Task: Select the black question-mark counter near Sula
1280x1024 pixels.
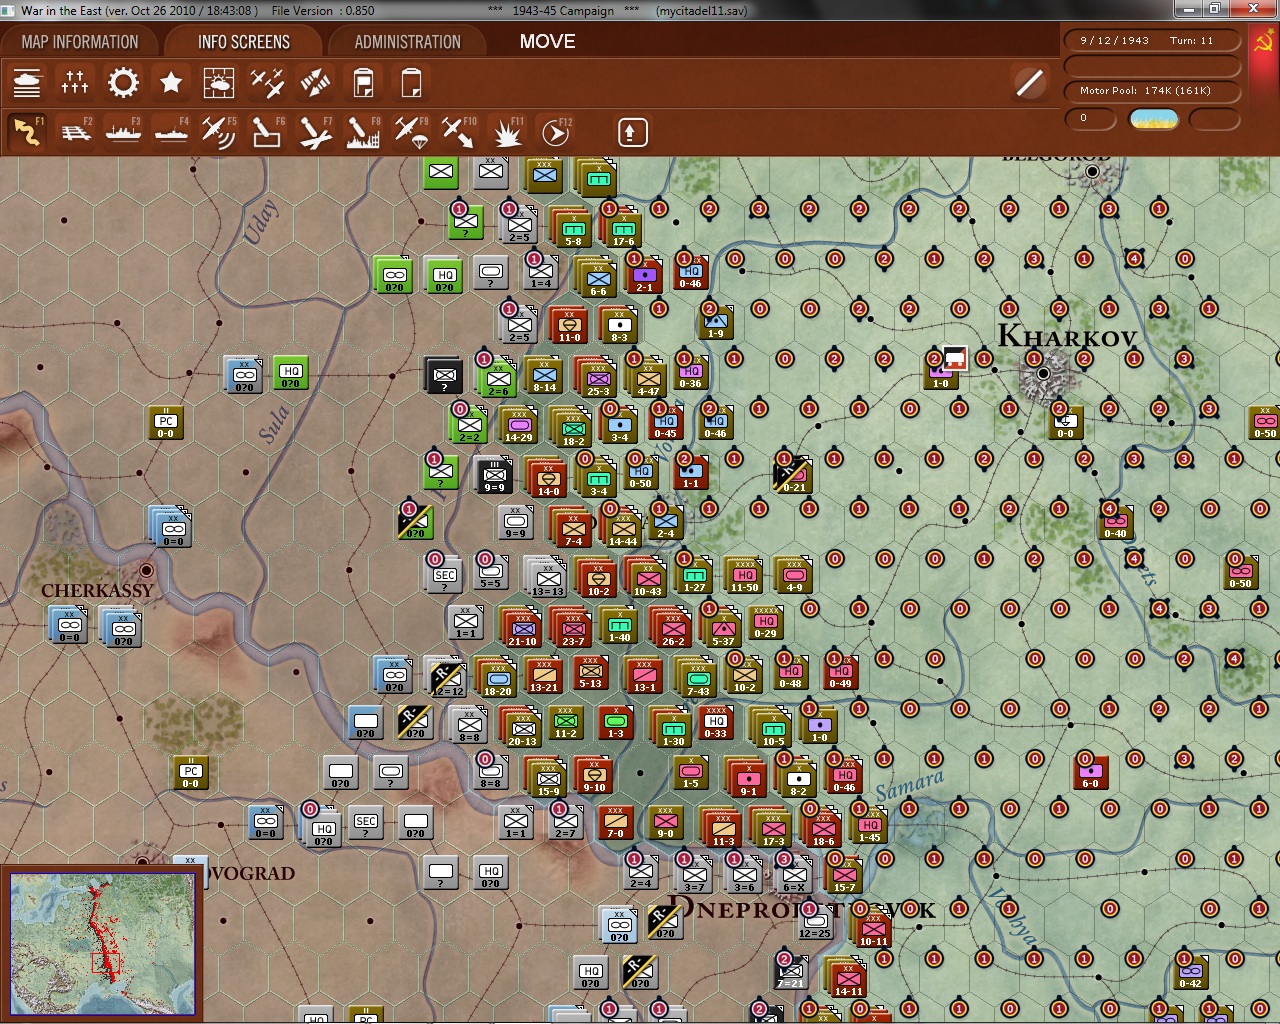Action: coord(443,375)
